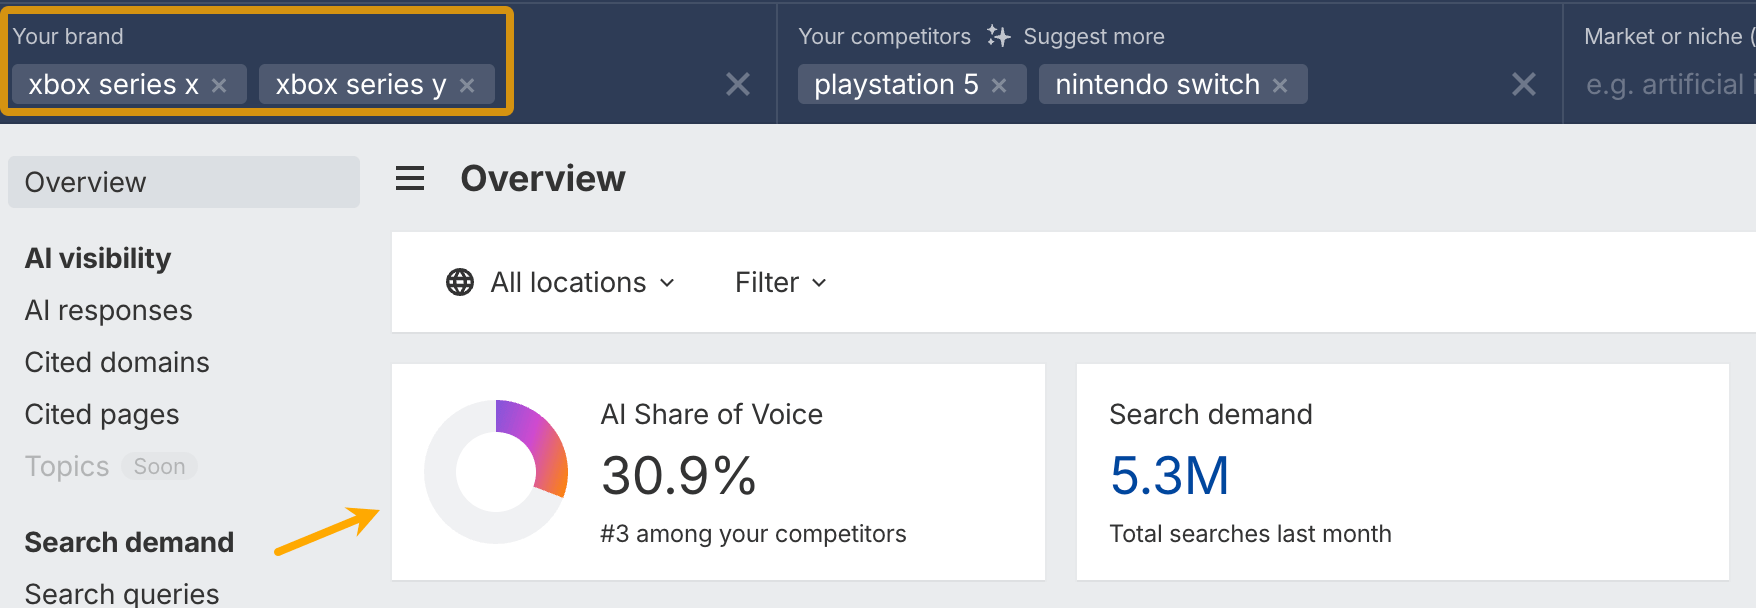Remove the xbox series x tag
This screenshot has width=1756, height=608.
(219, 86)
